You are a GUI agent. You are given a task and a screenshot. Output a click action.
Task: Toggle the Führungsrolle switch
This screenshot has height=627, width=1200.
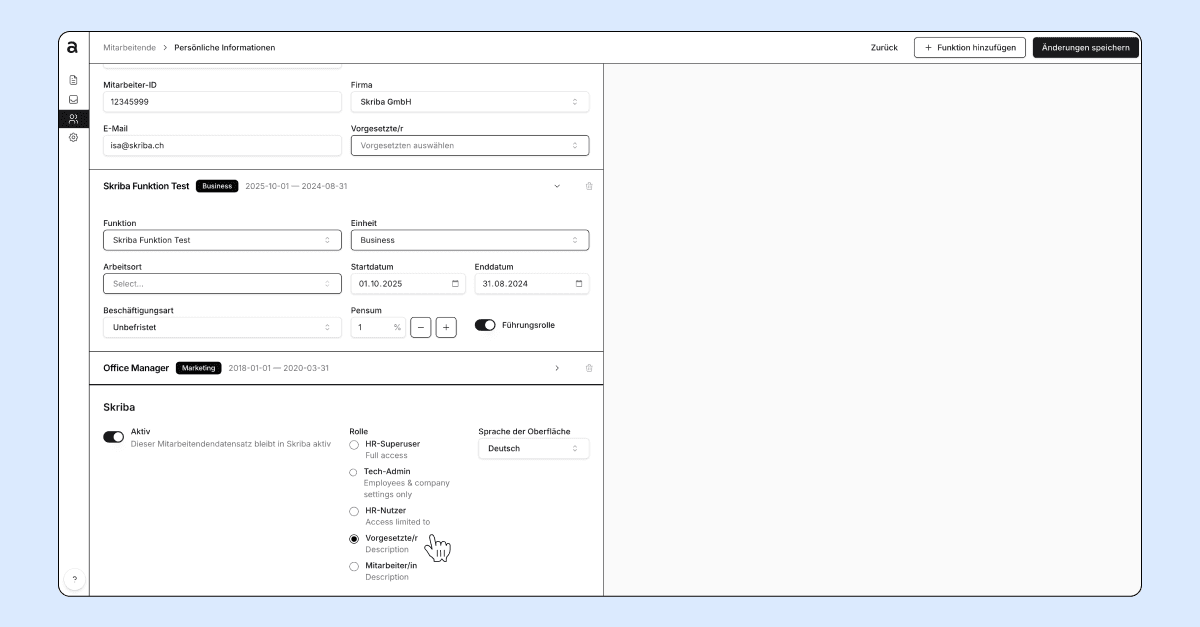(485, 325)
